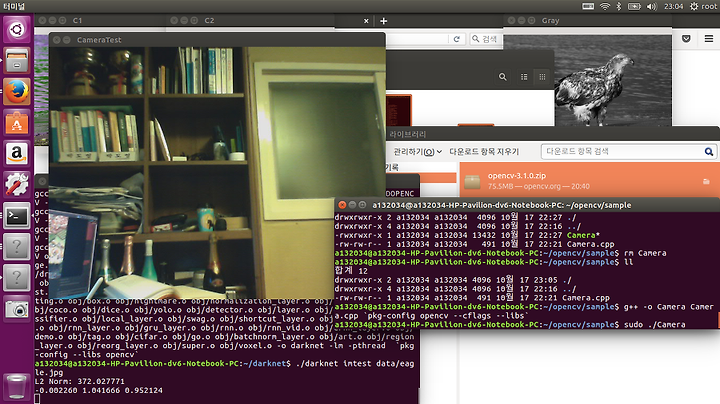Click the Firefox search box
Viewport: 720px width, 404px height.
tap(486, 39)
